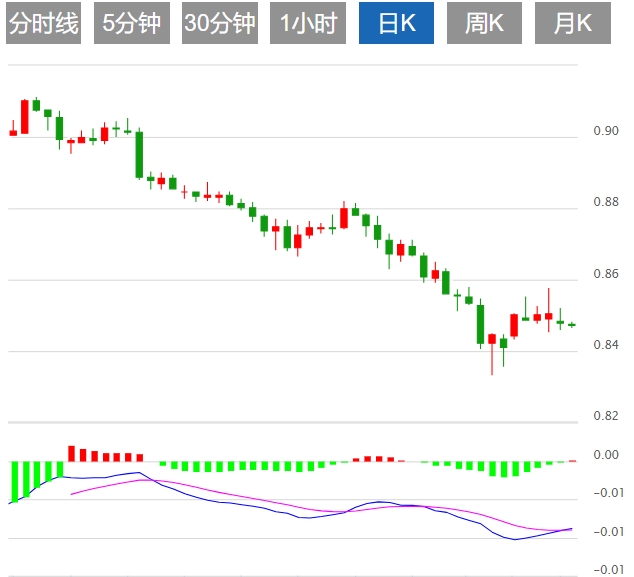The height and width of the screenshot is (577, 634).
Task: Click the last candlestick at far right
Action: click(572, 324)
